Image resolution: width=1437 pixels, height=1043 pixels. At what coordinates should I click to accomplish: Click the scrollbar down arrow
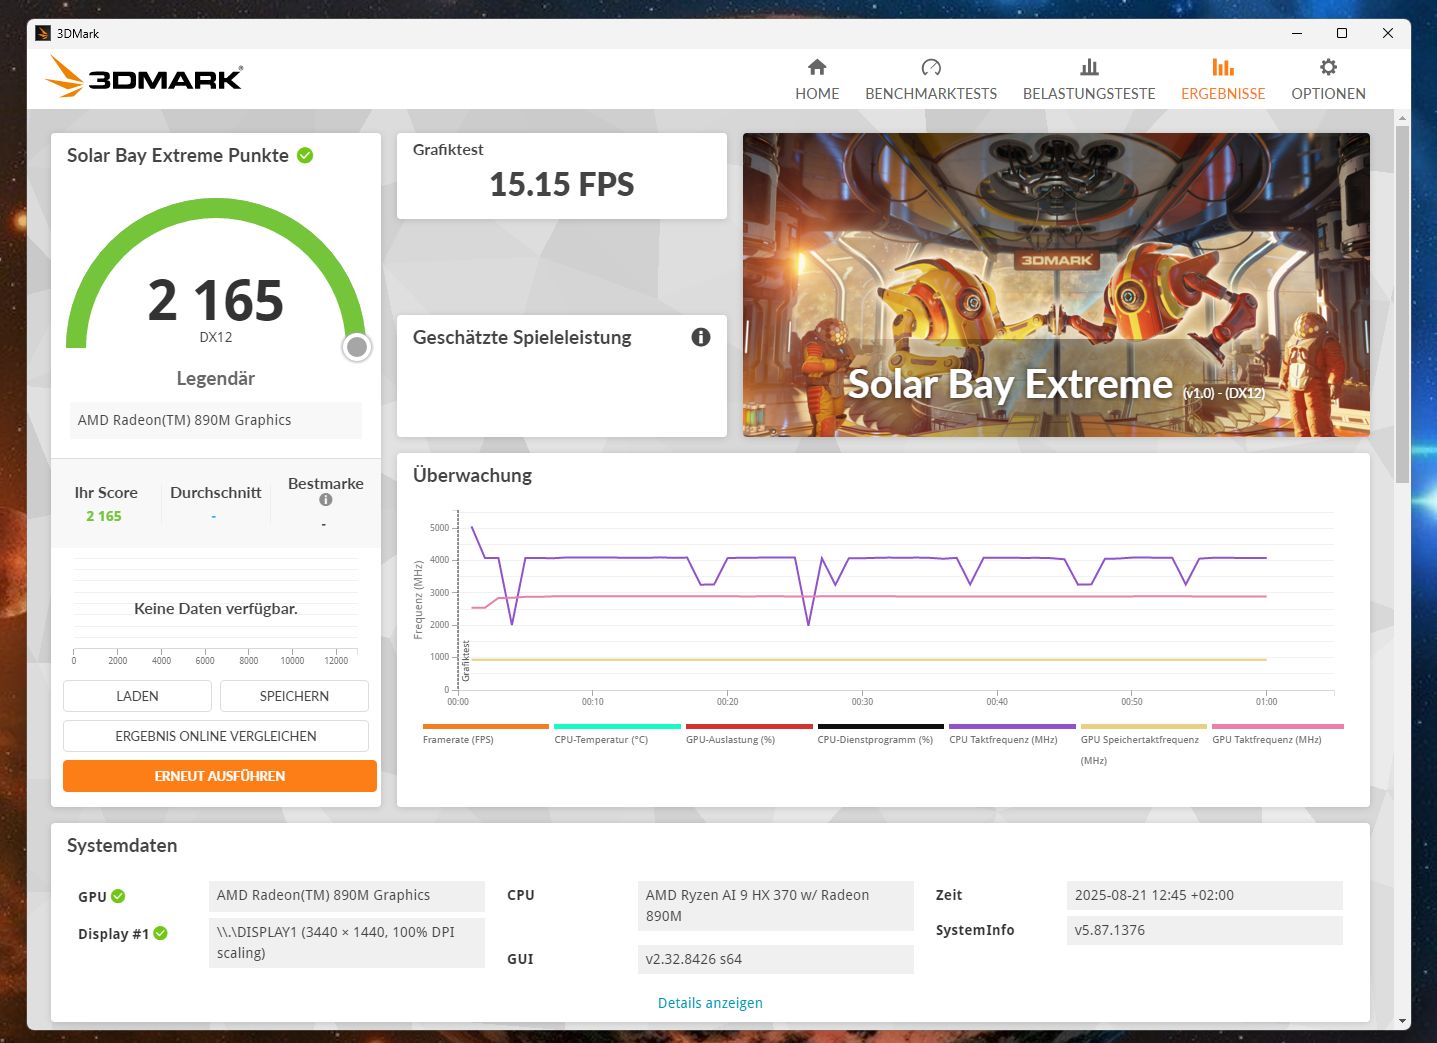click(x=1403, y=1021)
